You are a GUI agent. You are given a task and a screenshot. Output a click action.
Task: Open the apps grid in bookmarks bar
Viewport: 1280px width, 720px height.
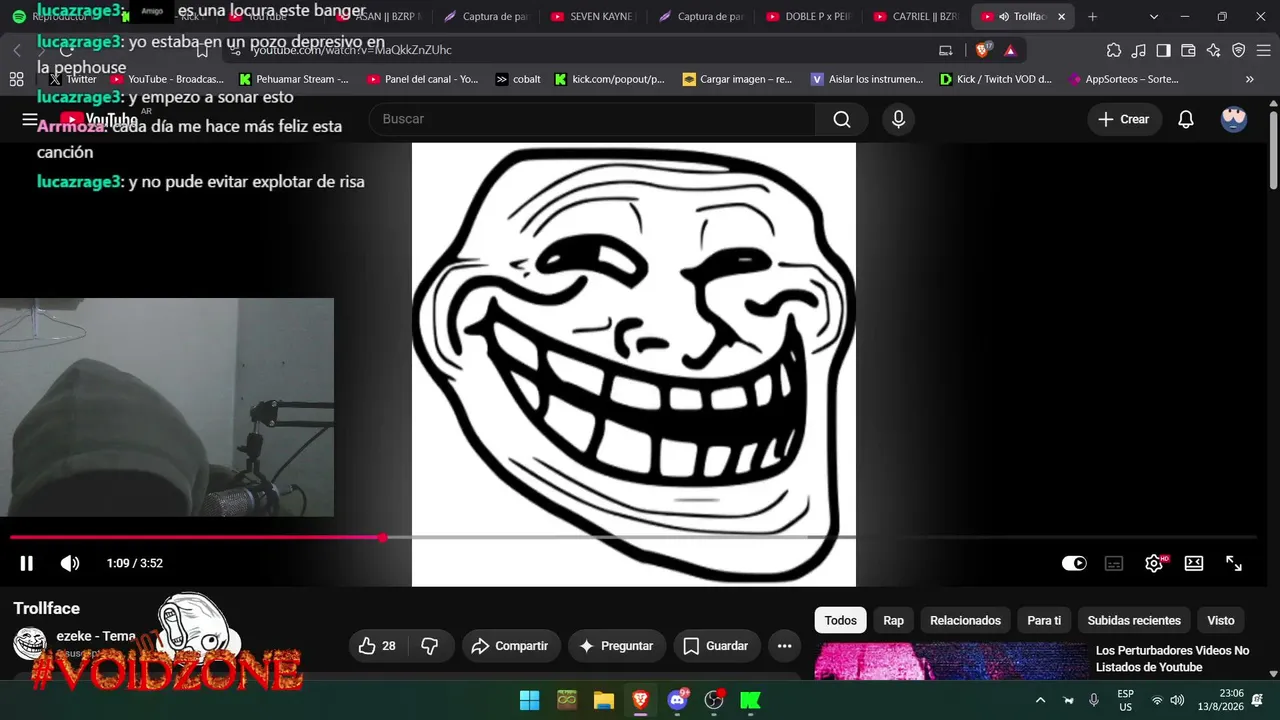[16, 79]
